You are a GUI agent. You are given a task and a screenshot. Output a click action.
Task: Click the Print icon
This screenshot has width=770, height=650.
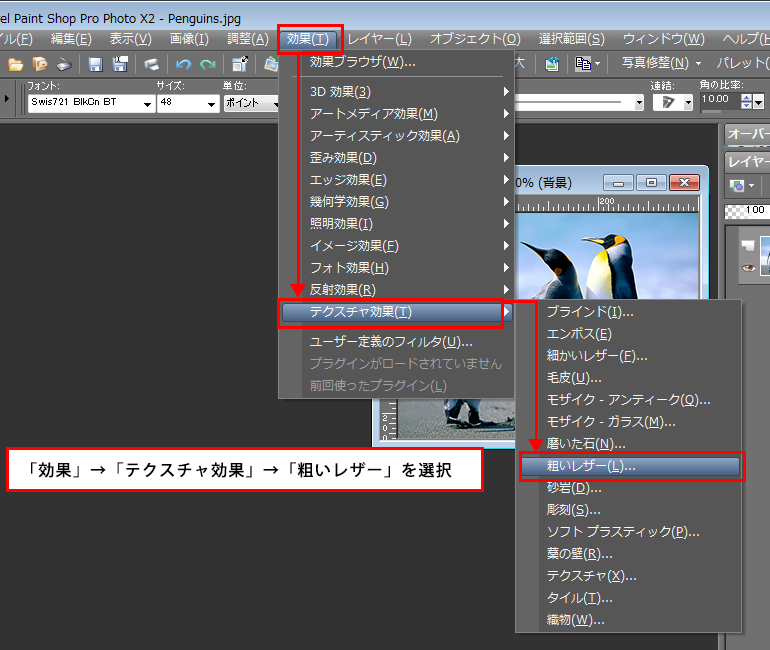click(151, 64)
